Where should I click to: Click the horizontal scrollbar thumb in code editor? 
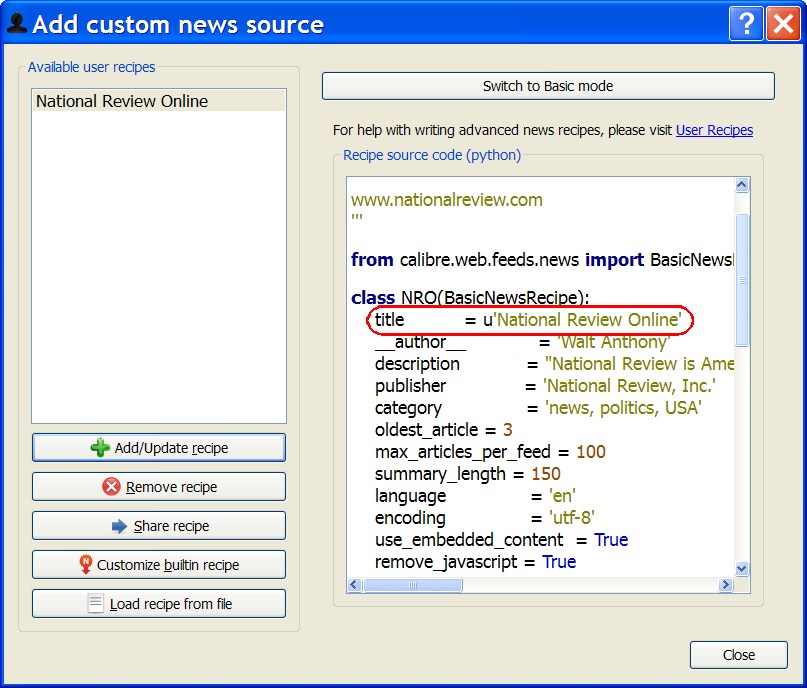pos(413,585)
